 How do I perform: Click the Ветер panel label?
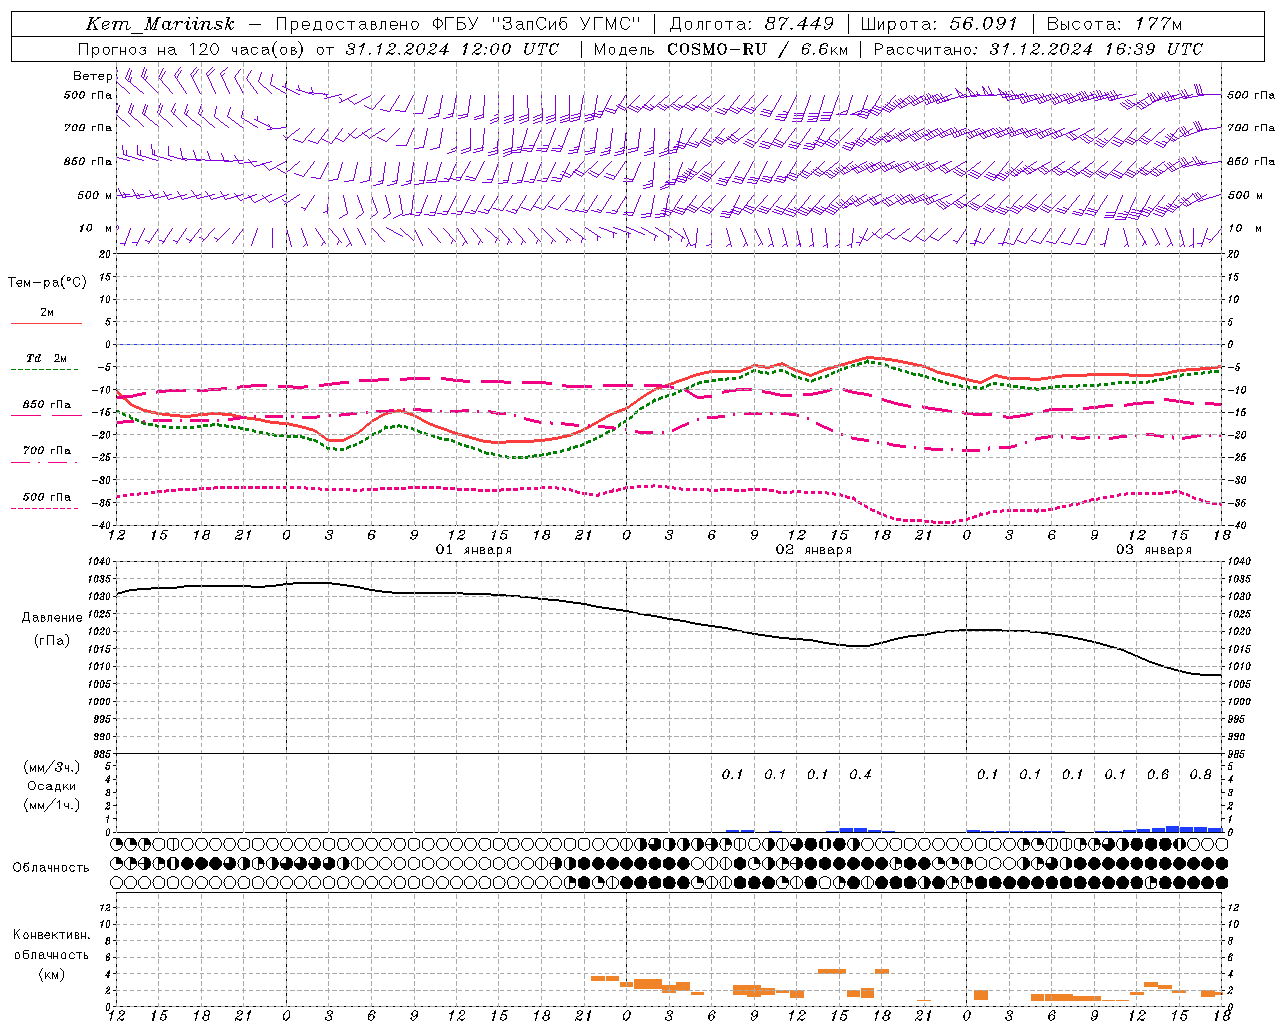point(92,76)
